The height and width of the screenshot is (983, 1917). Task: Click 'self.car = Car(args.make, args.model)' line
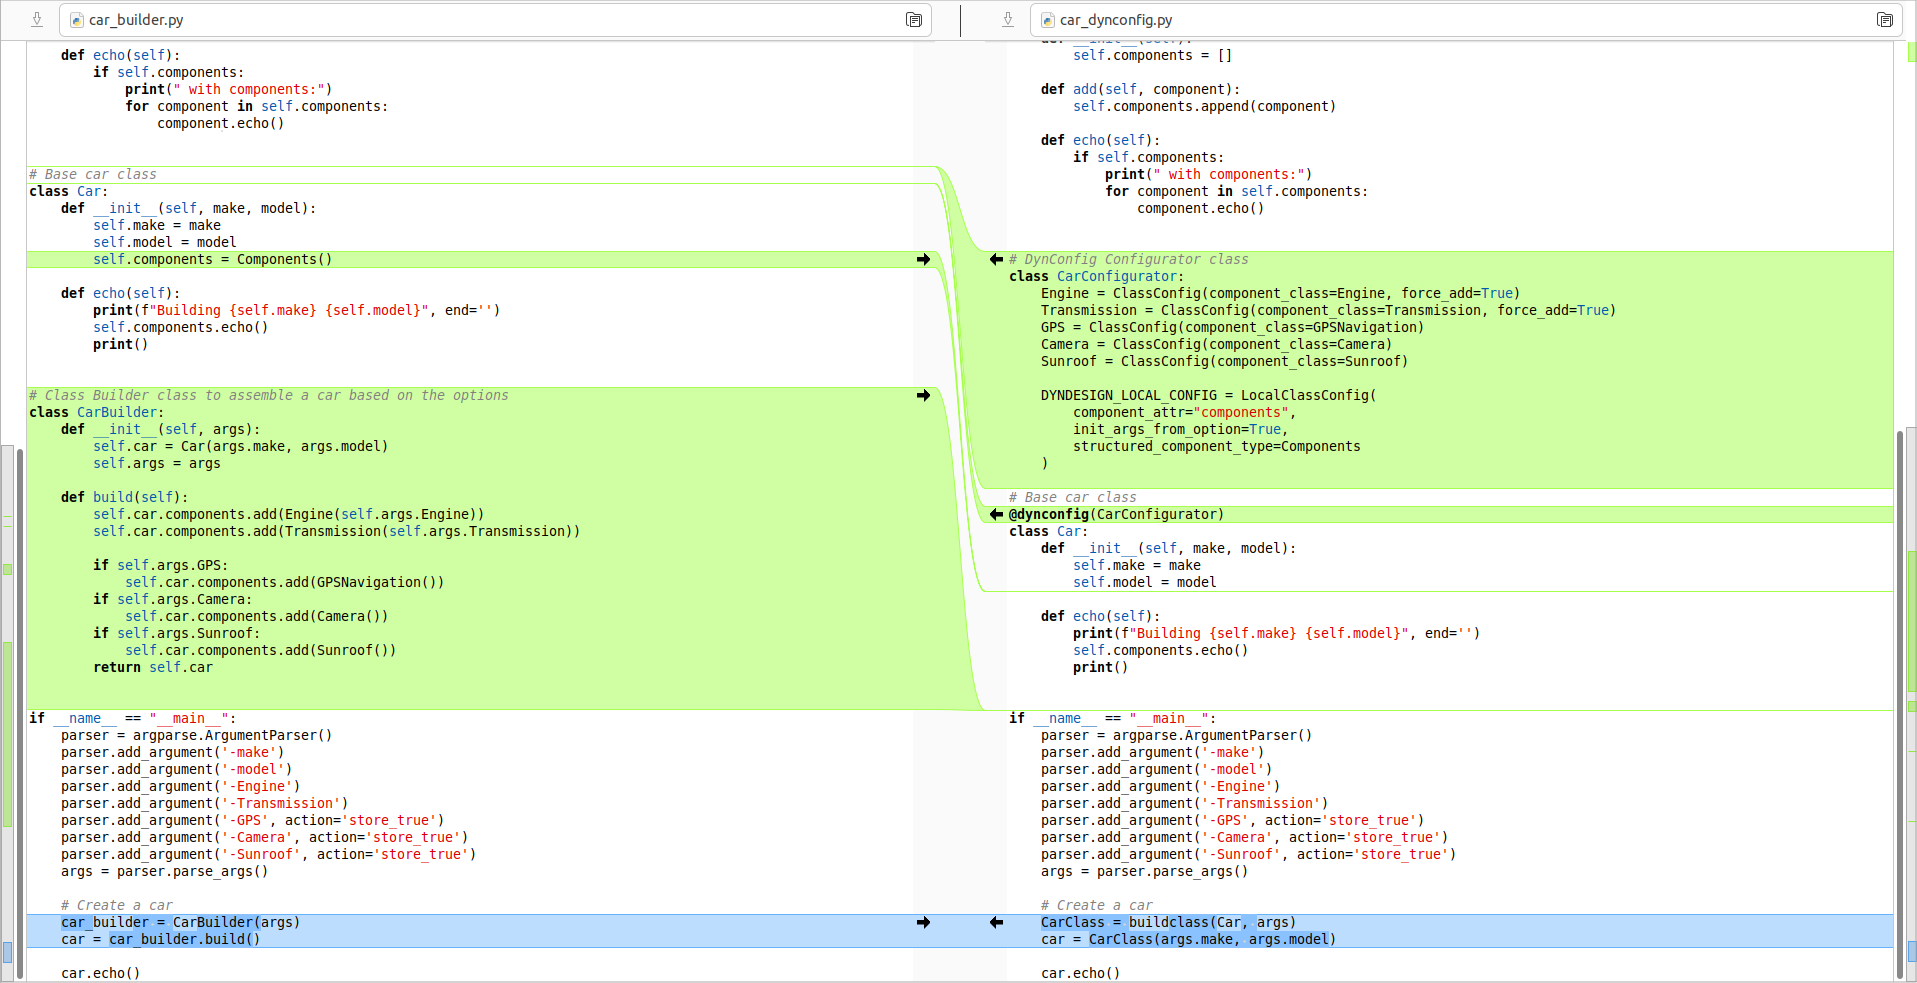coord(240,446)
